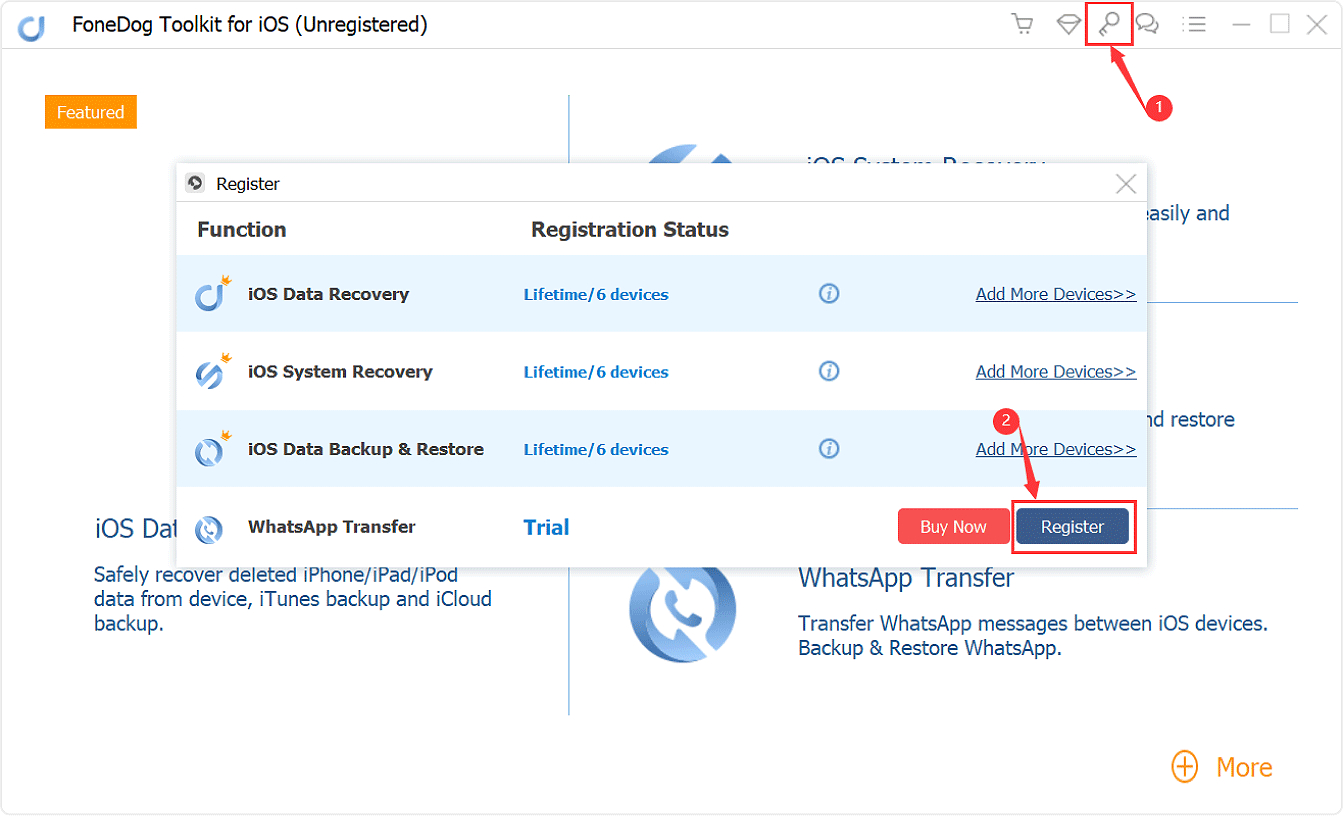Screen dimensions: 1343x816
Task: Click the Registration Status column header
Action: click(x=630, y=229)
